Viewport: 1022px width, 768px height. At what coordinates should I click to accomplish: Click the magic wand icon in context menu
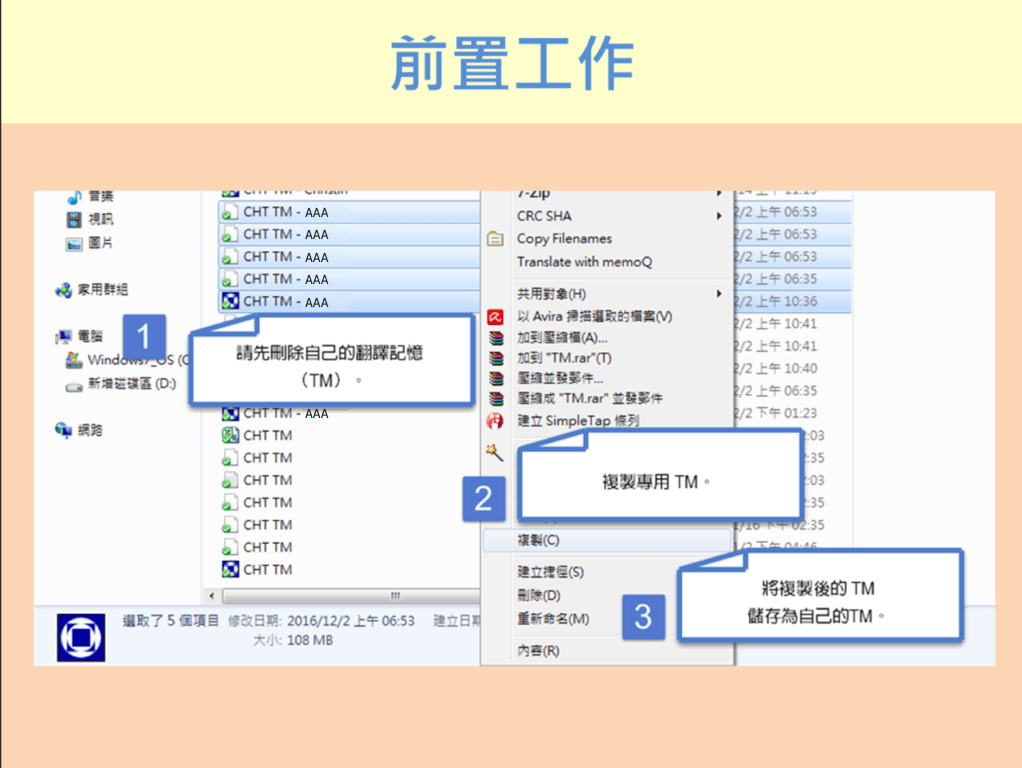(494, 452)
